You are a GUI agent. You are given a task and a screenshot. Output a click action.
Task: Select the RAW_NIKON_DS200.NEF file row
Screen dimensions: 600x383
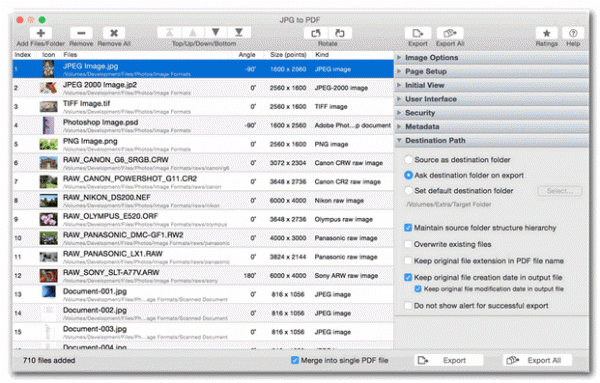pyautogui.click(x=203, y=200)
